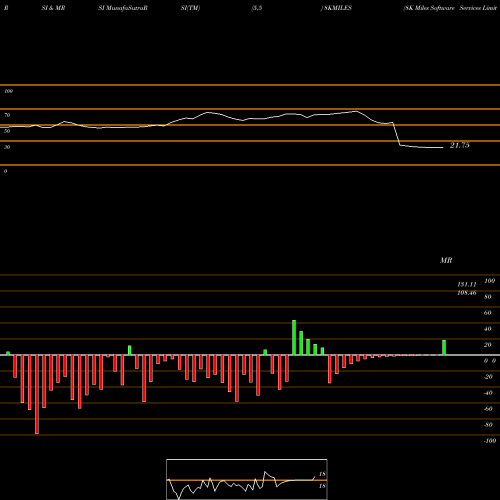Click the MR axis label 40
Screen dimensions: 500x500
coord(488,329)
